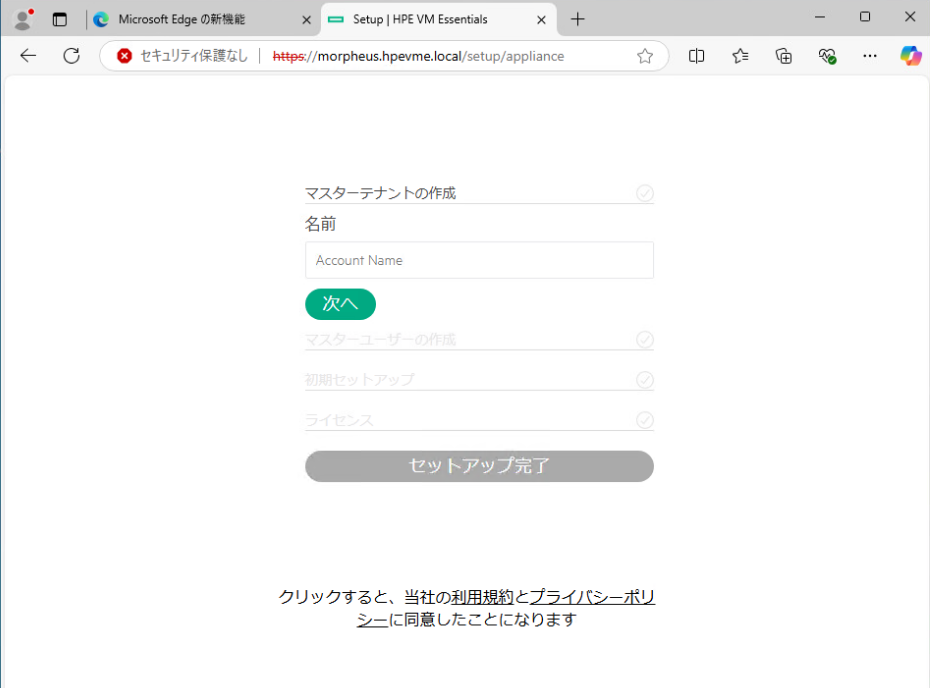Close the Microsoft Edge の新機能 tab
930x688 pixels.
click(307, 20)
